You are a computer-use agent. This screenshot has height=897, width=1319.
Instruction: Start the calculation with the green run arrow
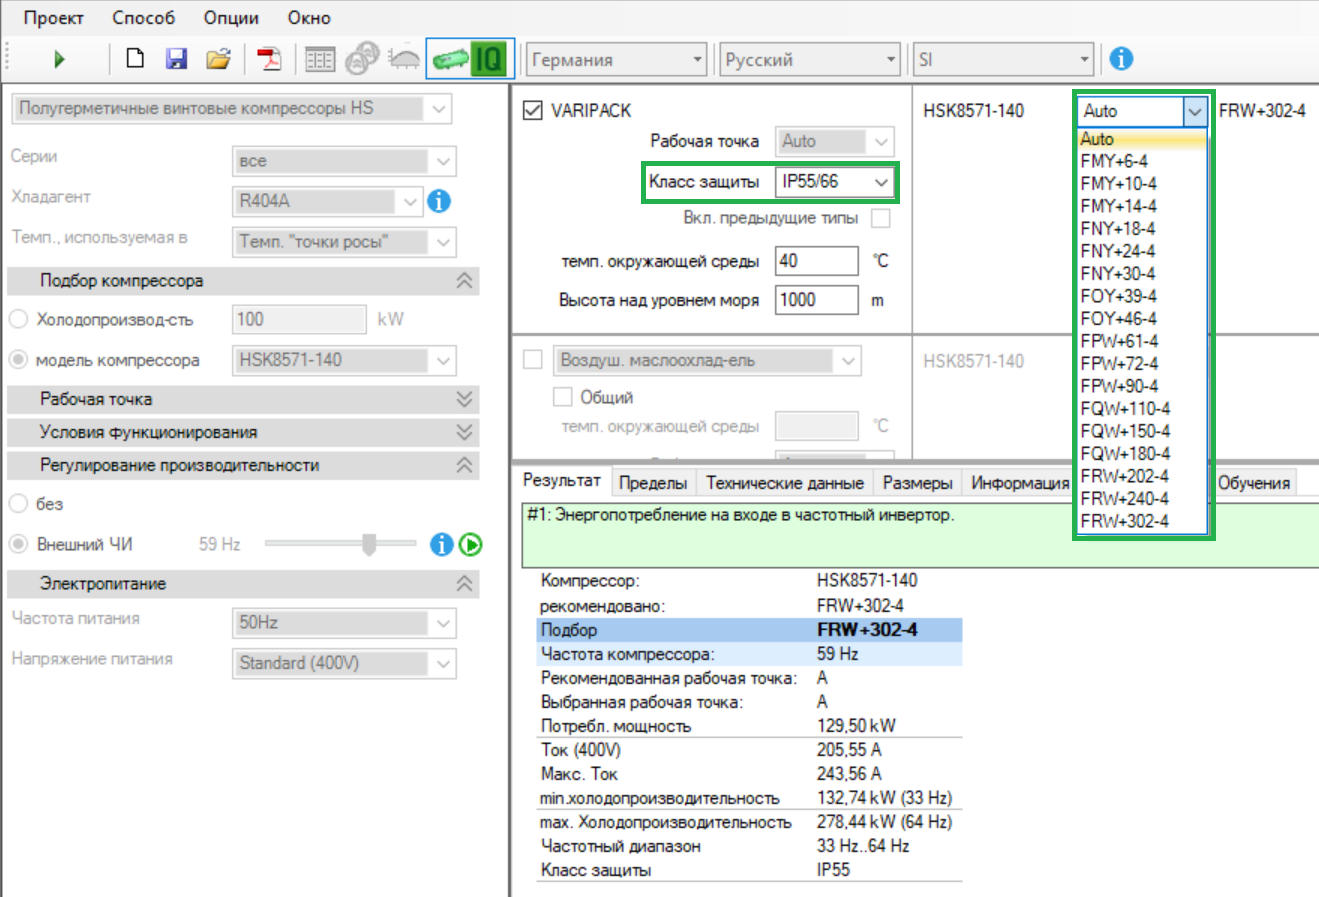(59, 58)
